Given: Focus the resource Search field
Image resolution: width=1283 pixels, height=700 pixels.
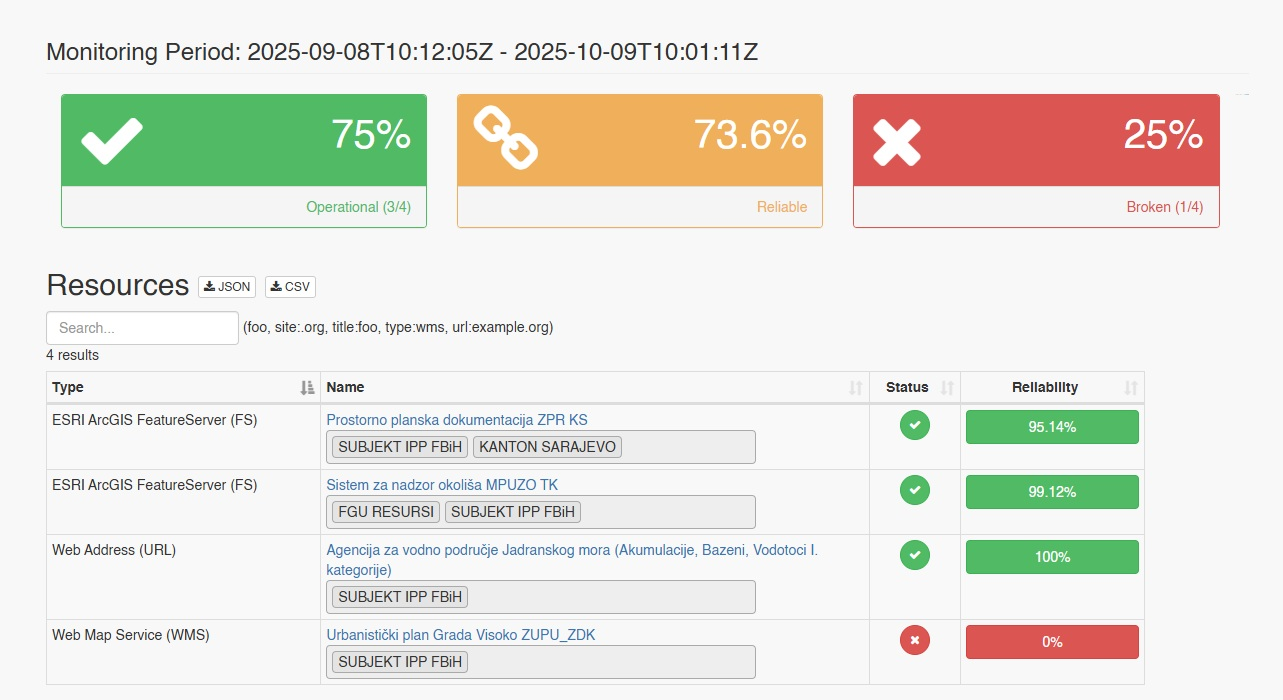Looking at the screenshot, I should (x=142, y=328).
